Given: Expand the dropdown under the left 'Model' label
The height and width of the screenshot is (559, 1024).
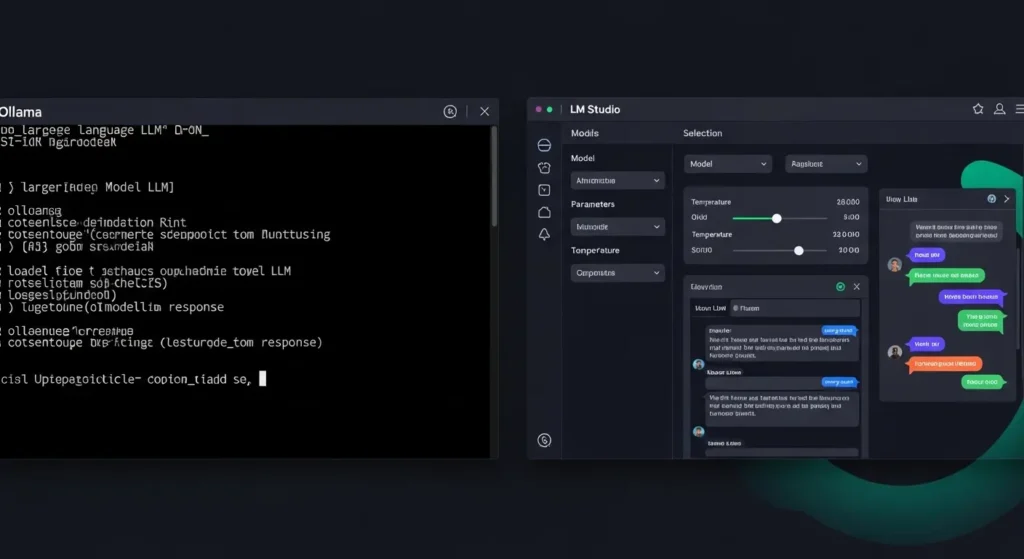Looking at the screenshot, I should [618, 180].
